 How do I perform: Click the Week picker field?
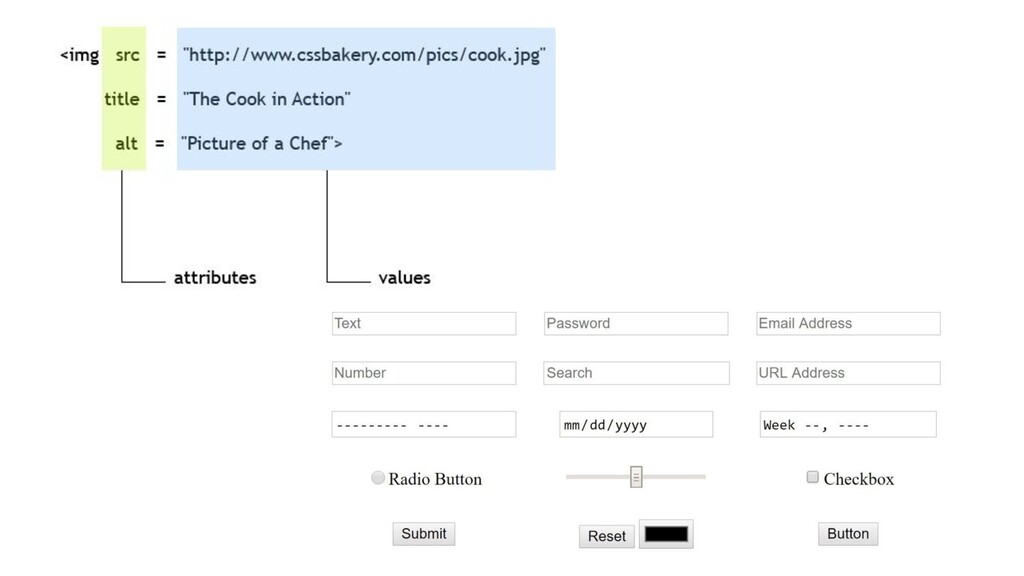click(848, 424)
